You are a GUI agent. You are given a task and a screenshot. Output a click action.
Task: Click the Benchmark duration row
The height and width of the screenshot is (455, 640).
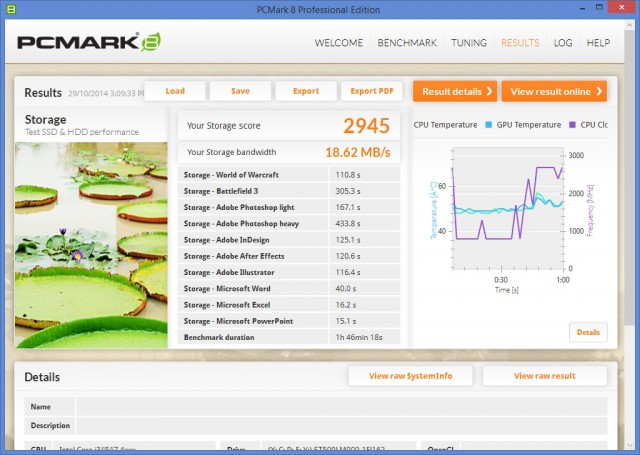[289, 337]
